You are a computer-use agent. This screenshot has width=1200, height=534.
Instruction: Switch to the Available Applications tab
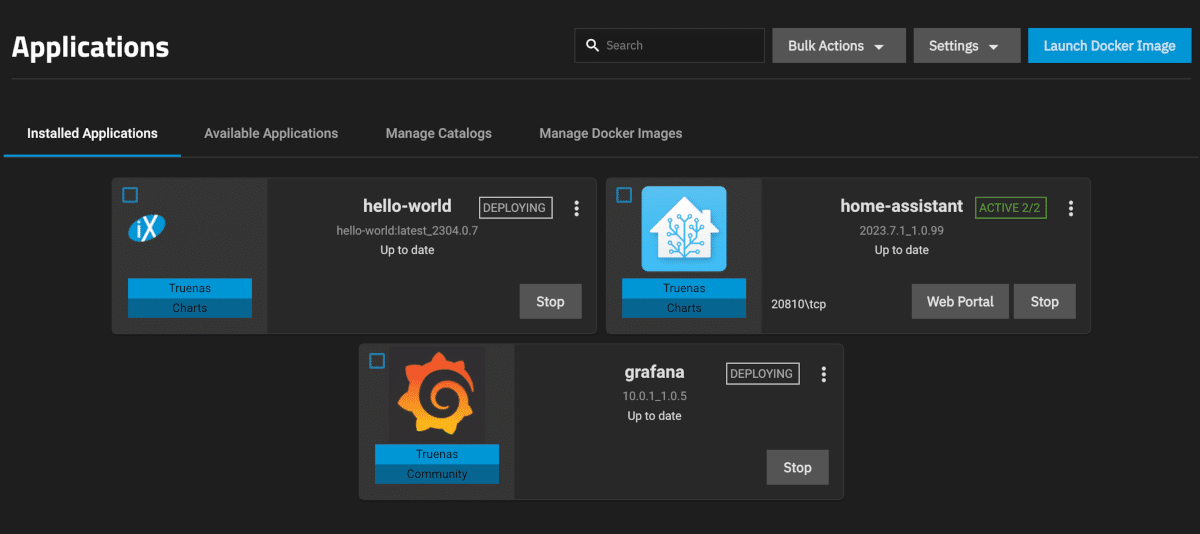[x=271, y=133]
